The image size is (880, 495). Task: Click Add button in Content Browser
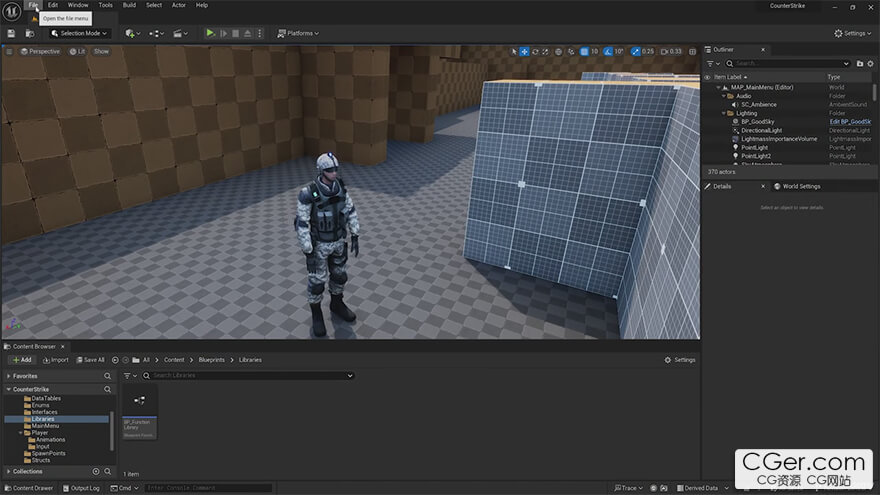click(22, 360)
